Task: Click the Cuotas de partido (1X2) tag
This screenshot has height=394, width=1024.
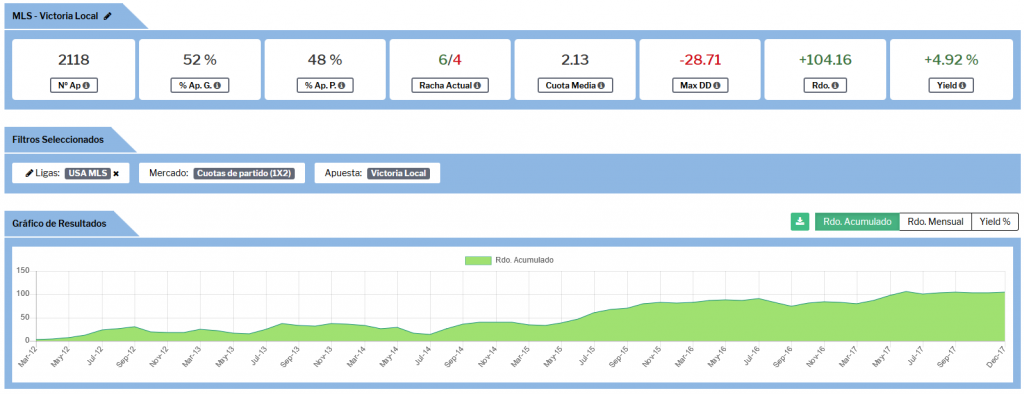Action: coord(245,173)
